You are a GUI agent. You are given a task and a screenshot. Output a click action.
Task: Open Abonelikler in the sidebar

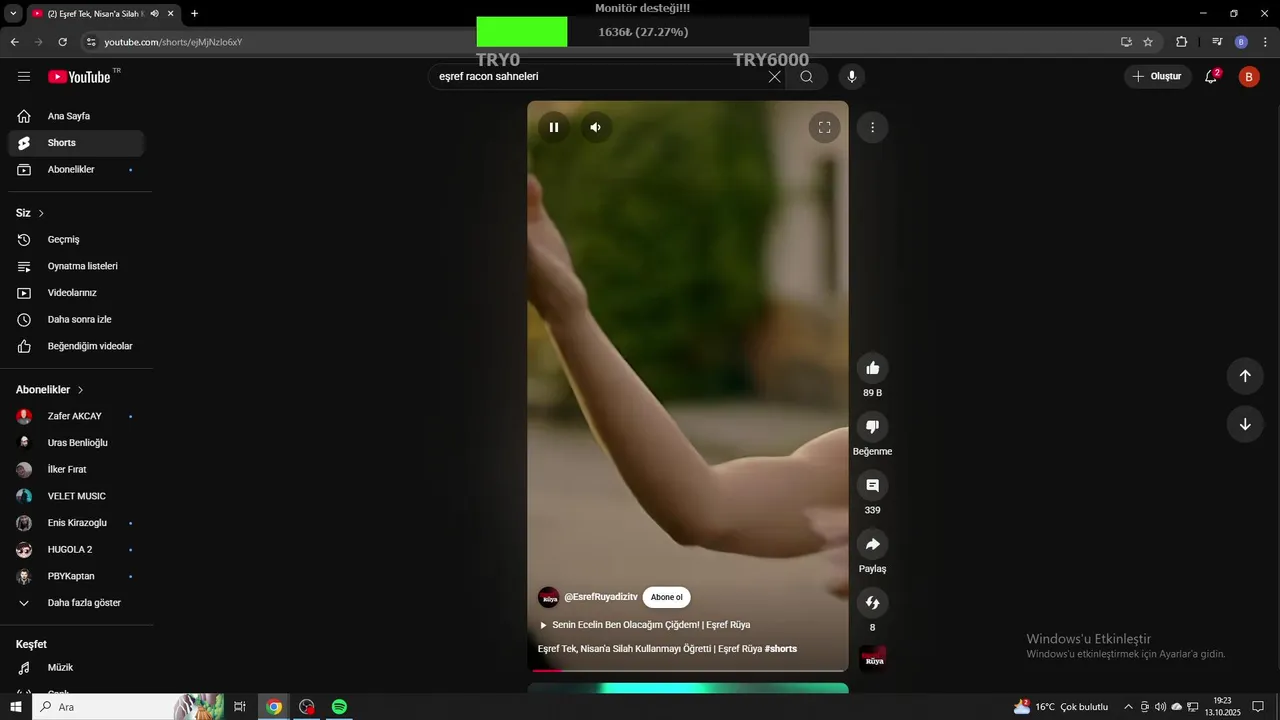[x=76, y=170]
